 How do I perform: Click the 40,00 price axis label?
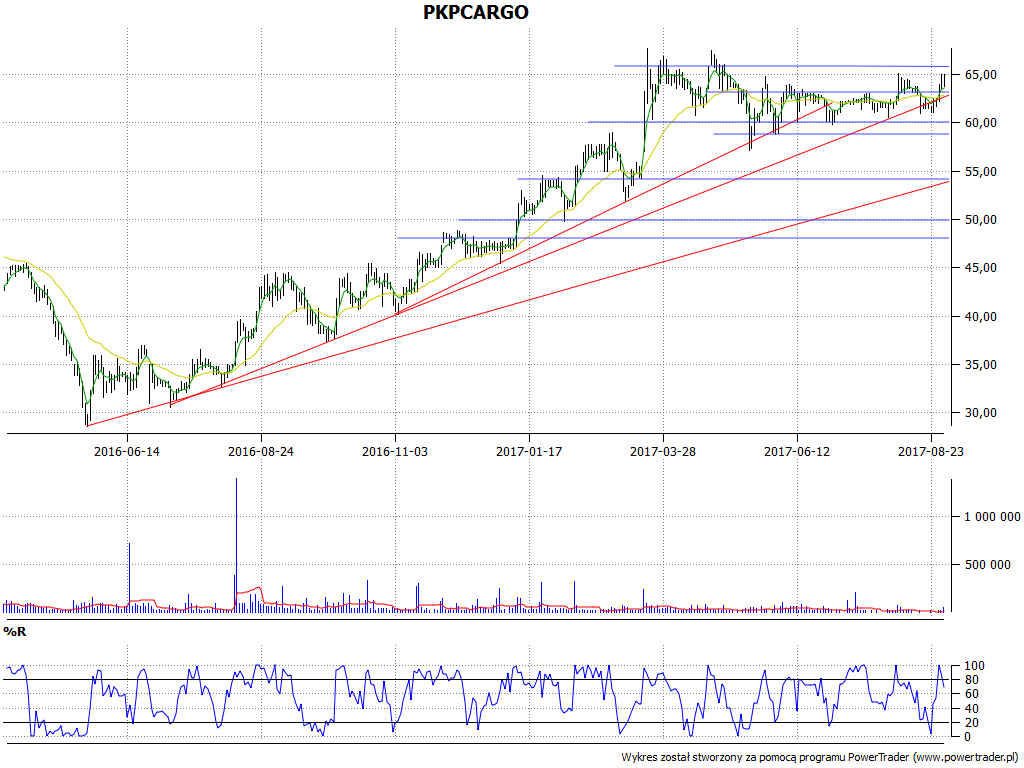(x=981, y=317)
